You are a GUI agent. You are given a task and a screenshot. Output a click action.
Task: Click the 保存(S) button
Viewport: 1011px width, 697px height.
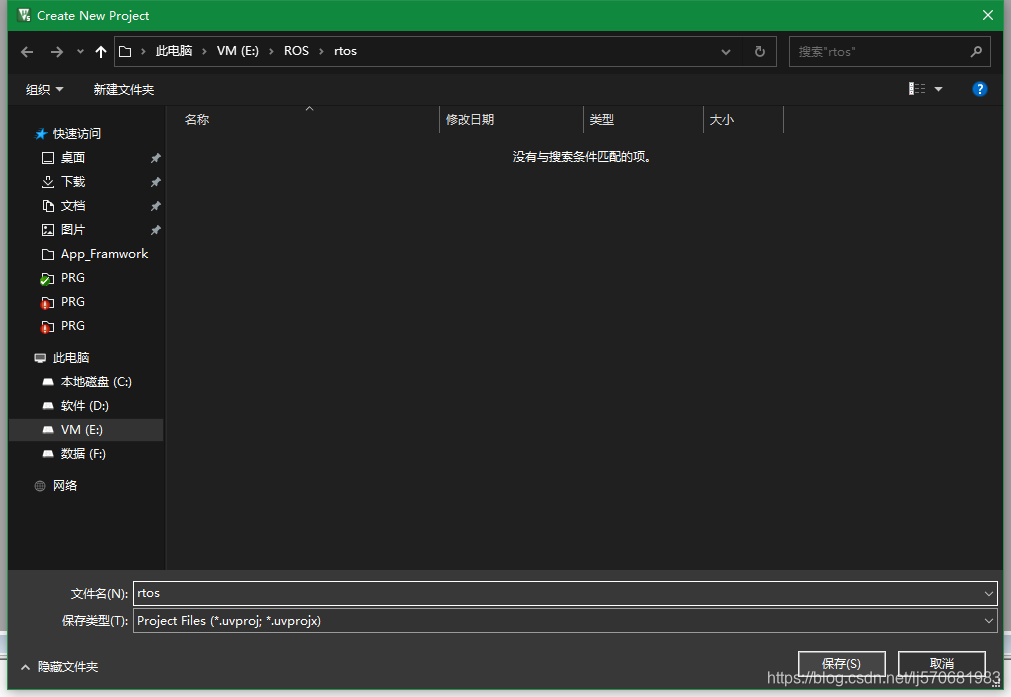841,663
